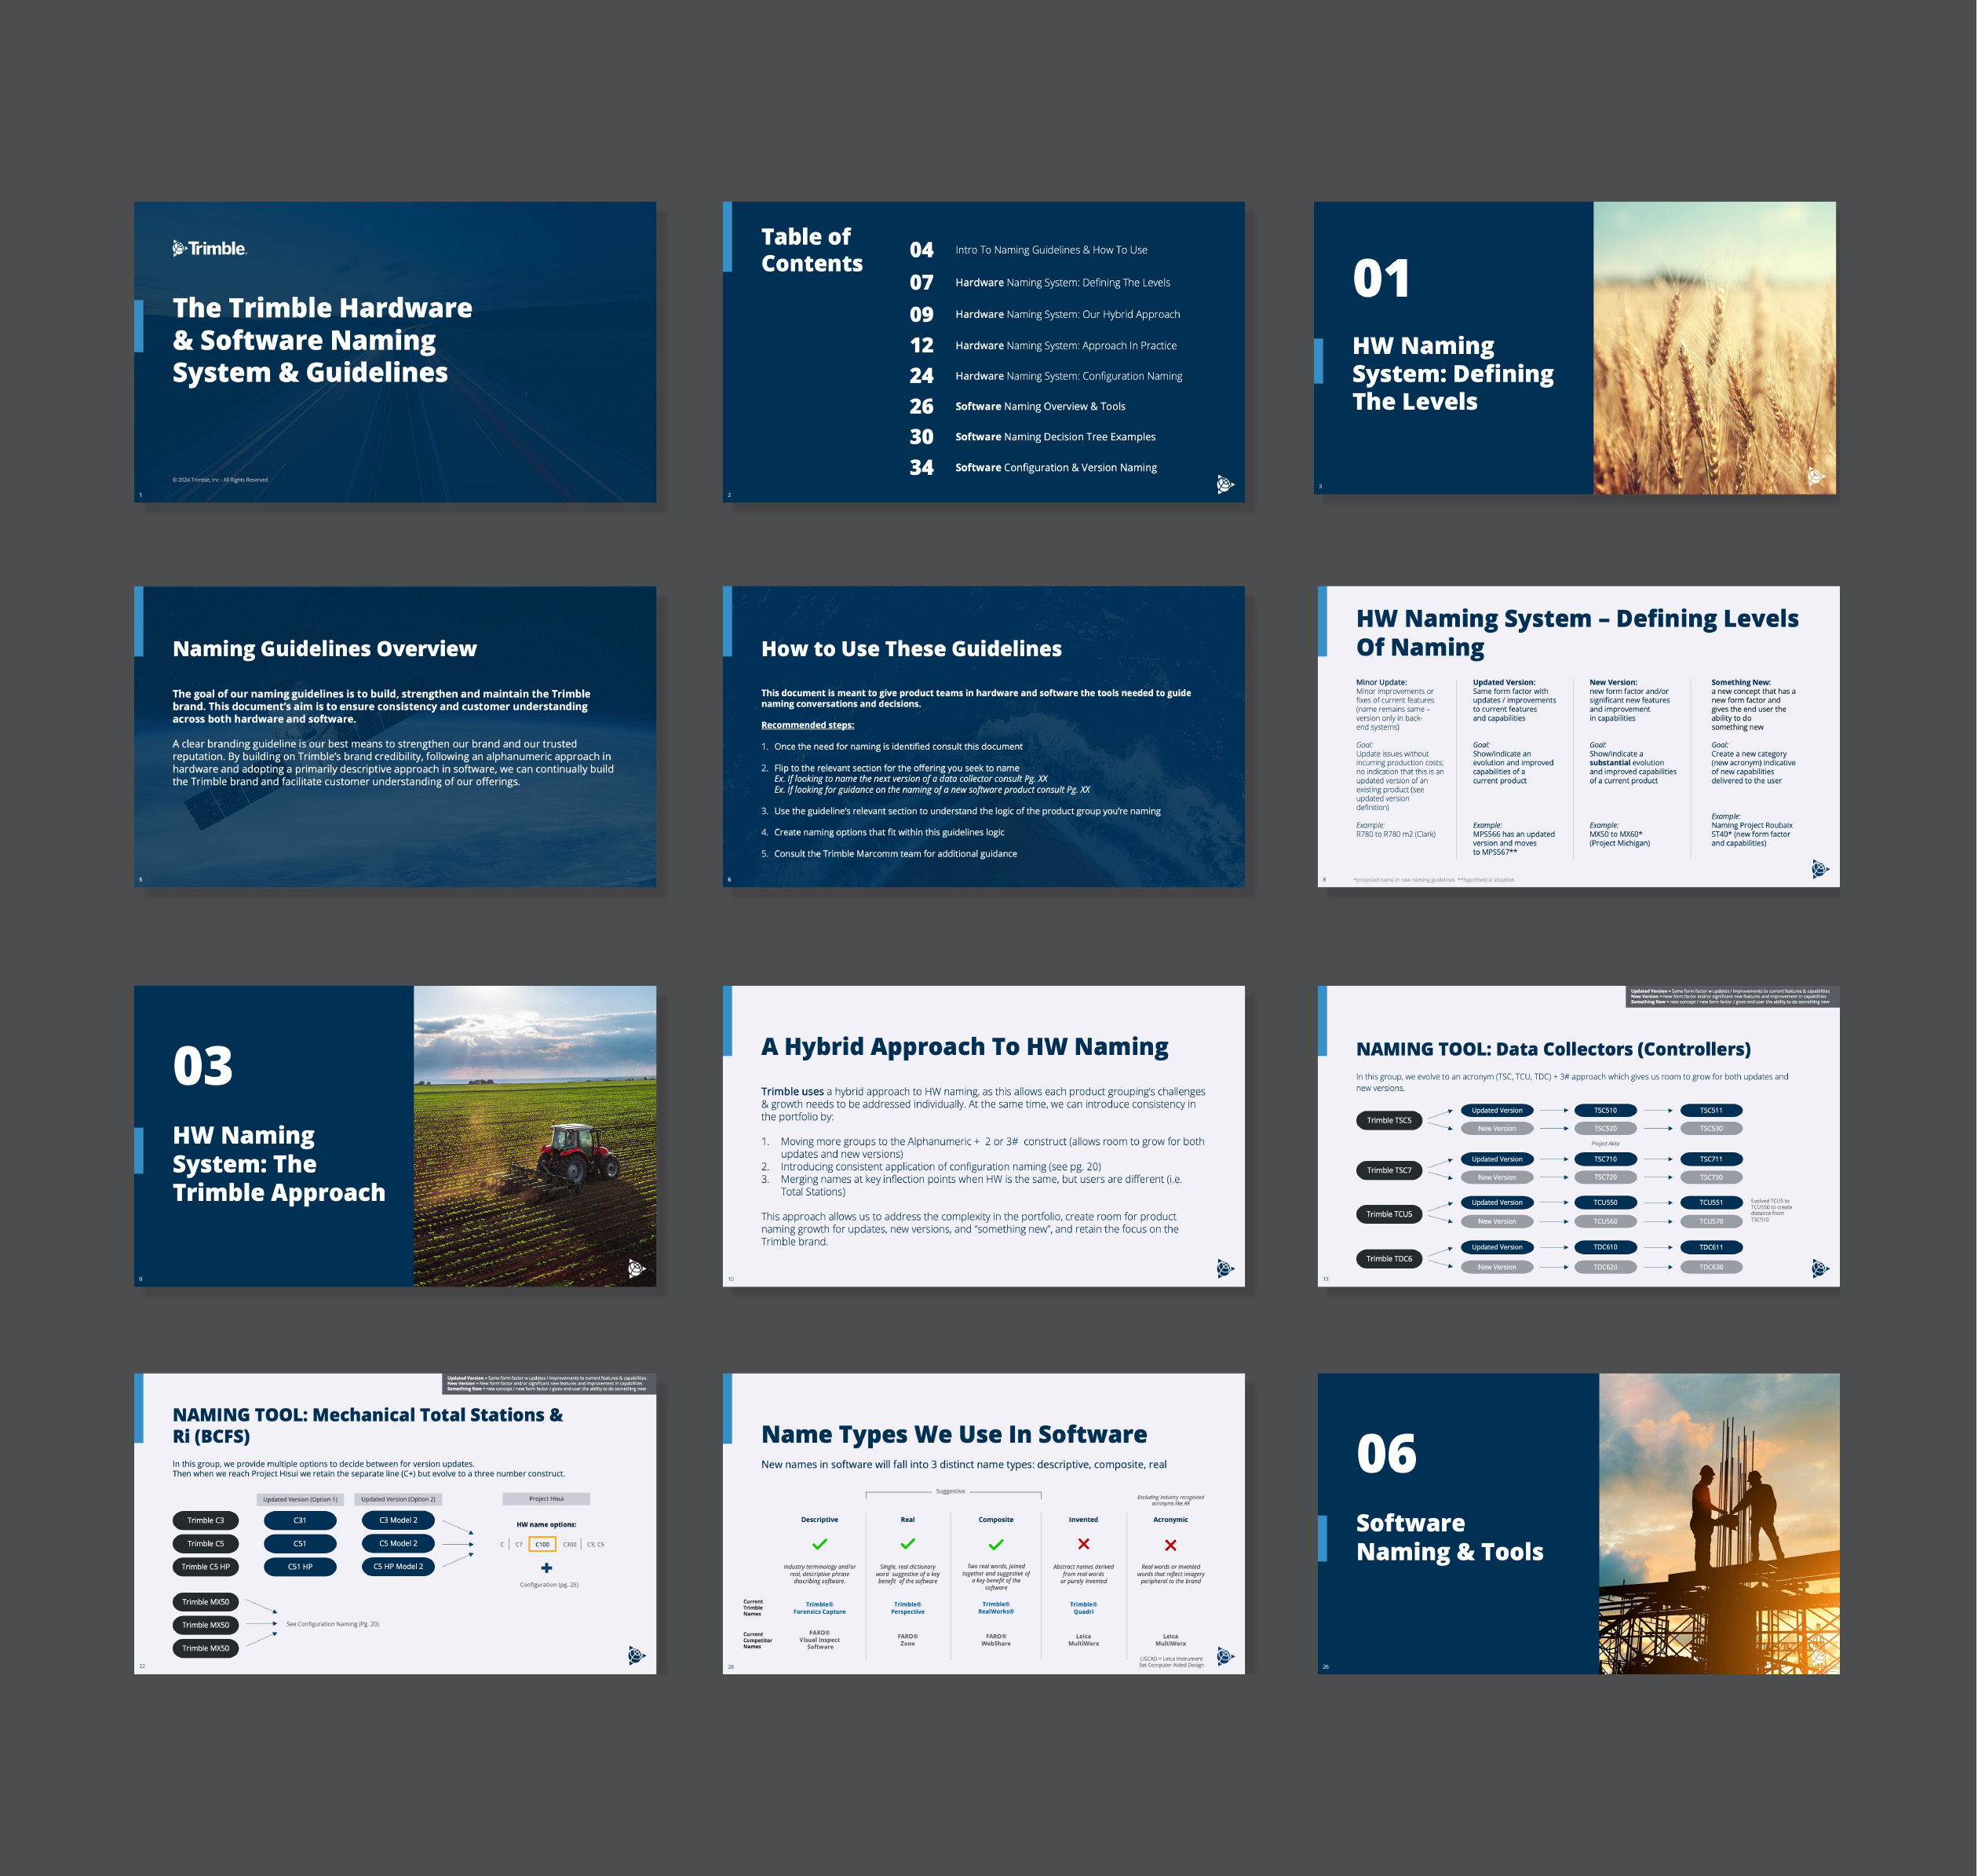Click the C51 HP pill
Screen dimensions: 1978x1876
[x=300, y=1567]
